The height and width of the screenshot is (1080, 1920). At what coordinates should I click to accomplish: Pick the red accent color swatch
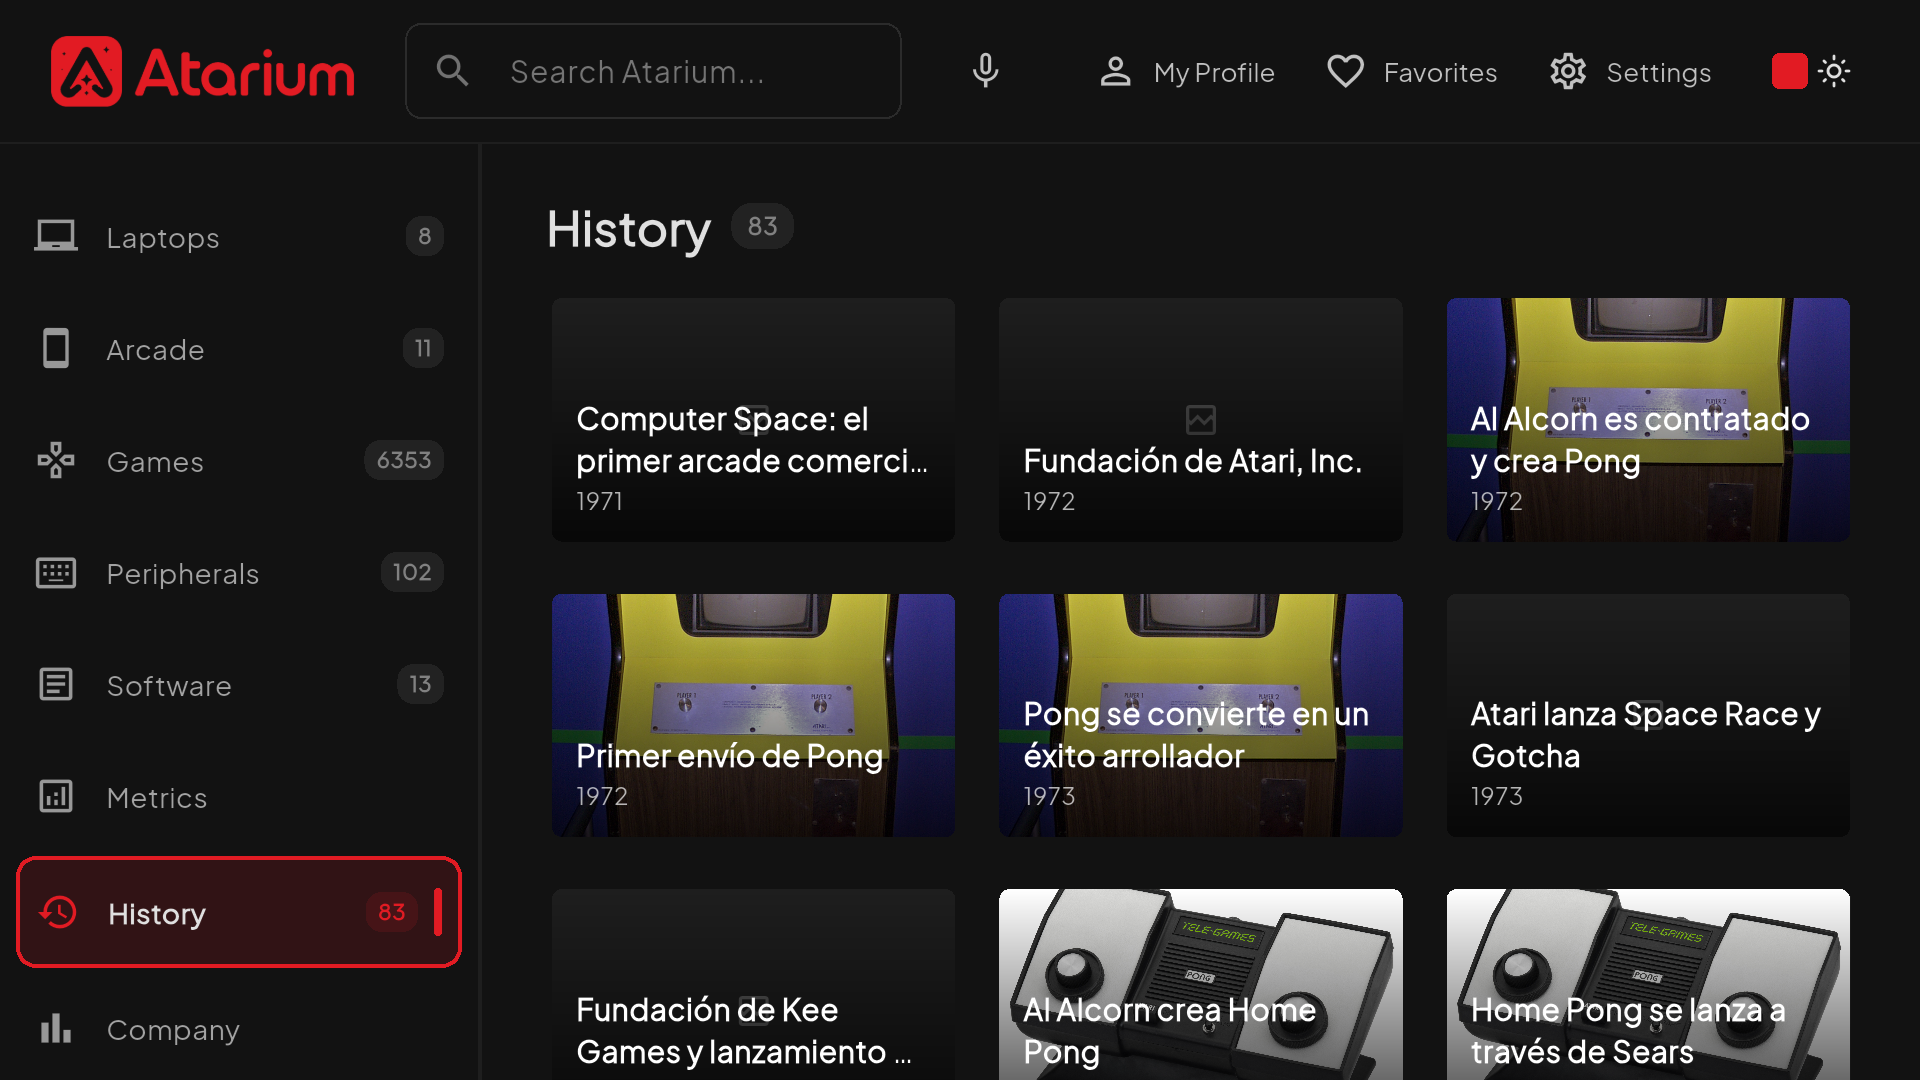1789,71
